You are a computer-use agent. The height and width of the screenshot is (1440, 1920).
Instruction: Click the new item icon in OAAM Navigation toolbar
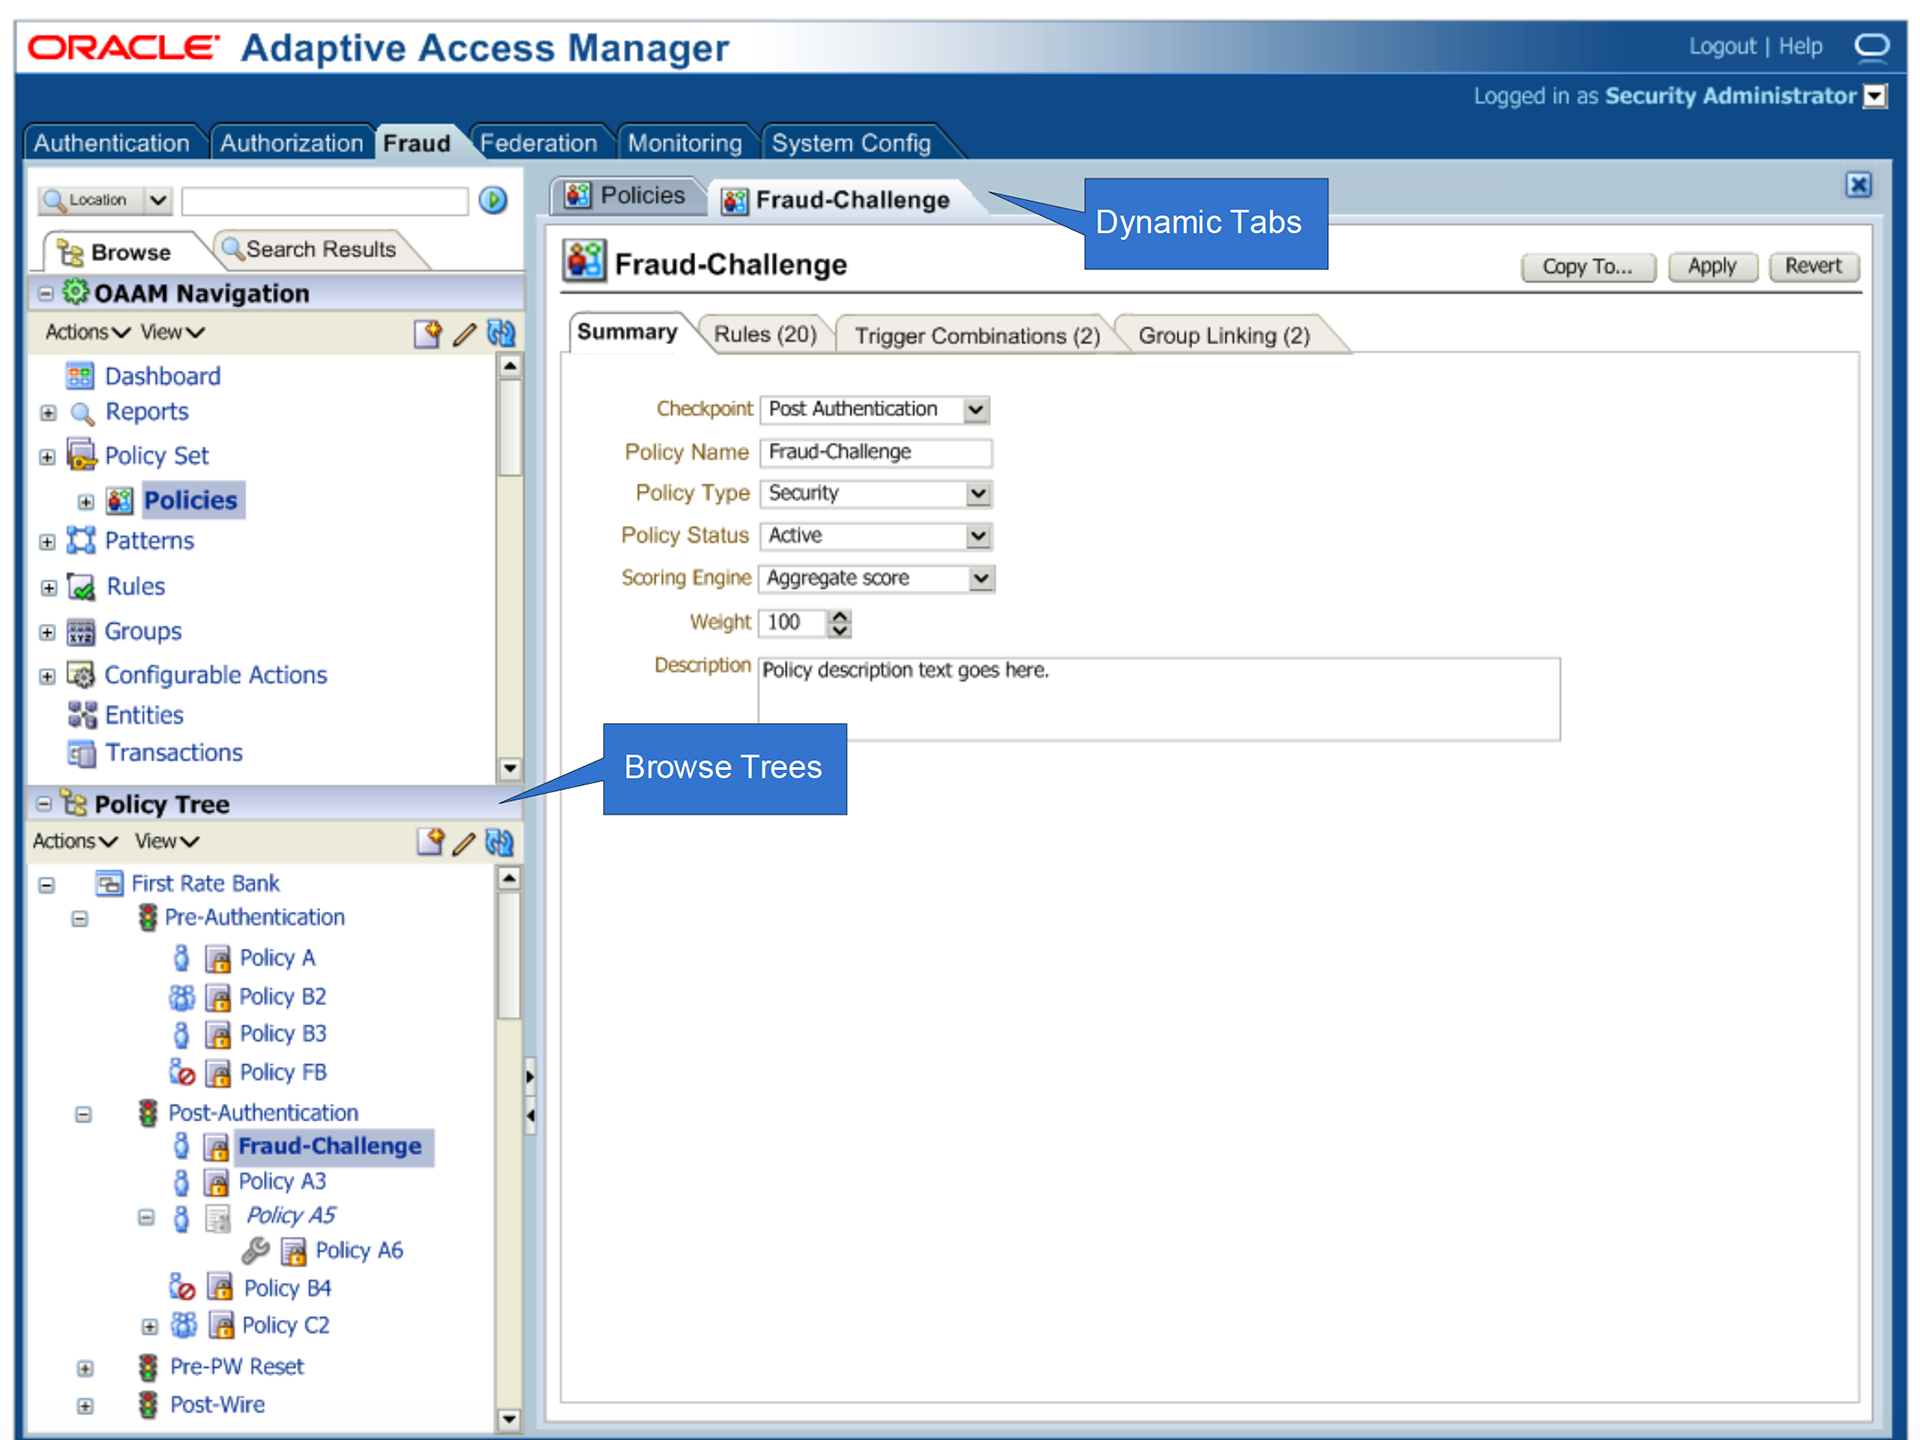427,333
